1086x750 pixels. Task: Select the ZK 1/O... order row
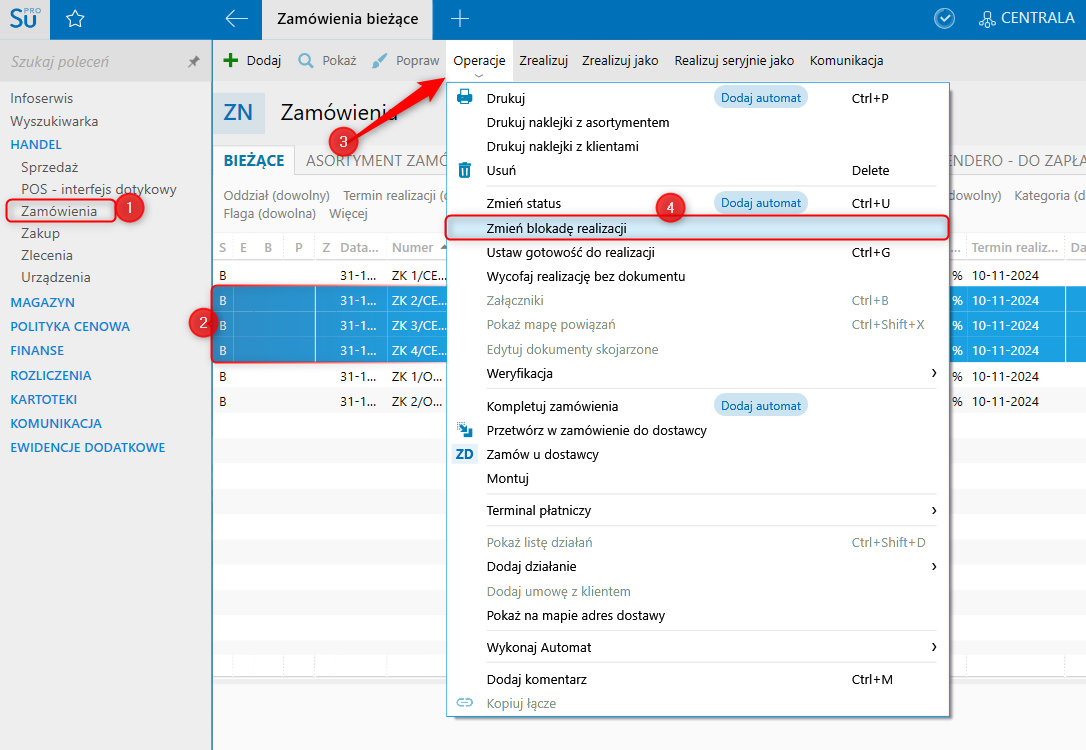413,376
